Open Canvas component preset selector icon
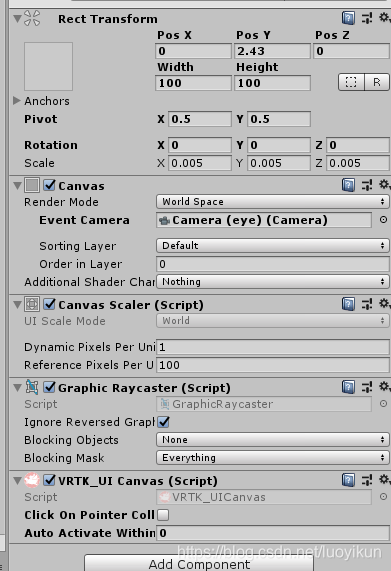 click(x=367, y=185)
